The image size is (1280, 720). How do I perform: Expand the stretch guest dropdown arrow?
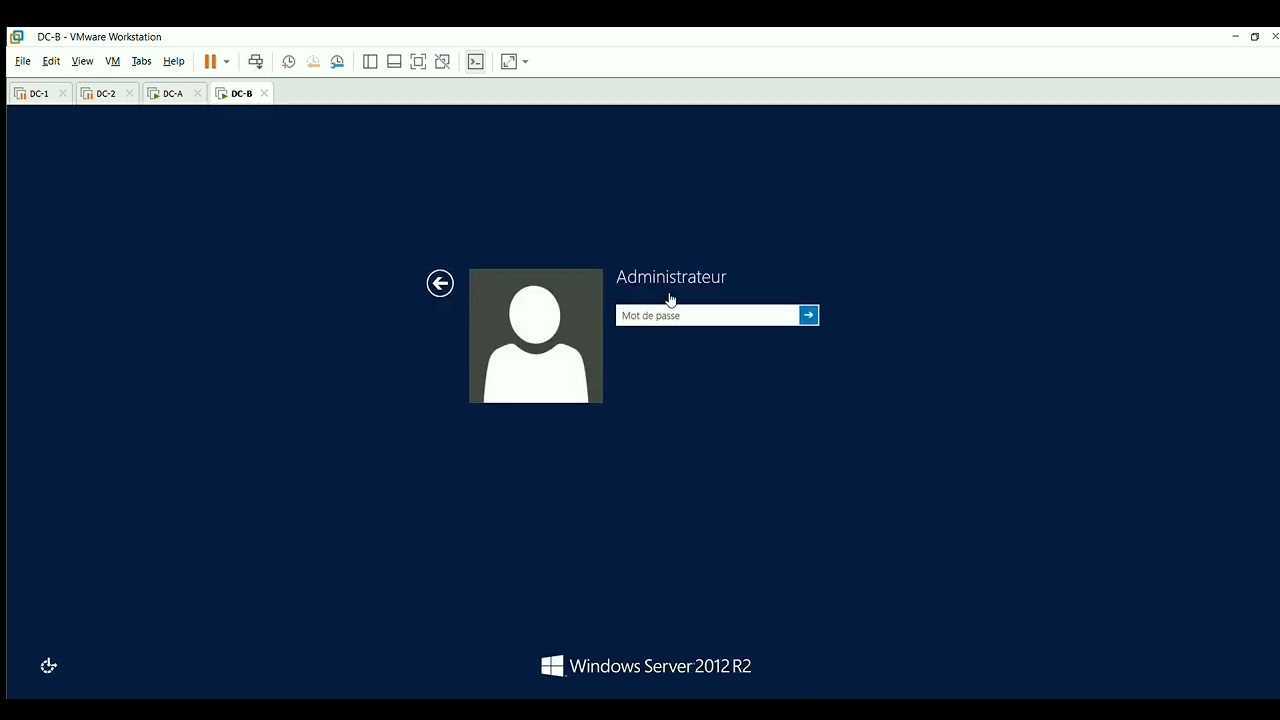(525, 62)
